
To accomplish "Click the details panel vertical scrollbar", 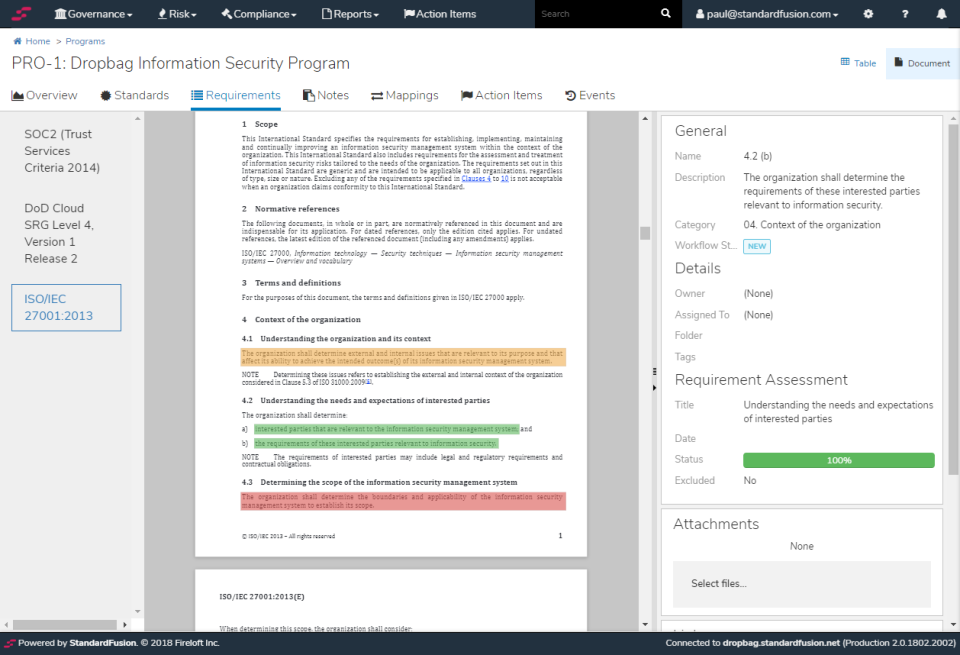I will tap(953, 299).
